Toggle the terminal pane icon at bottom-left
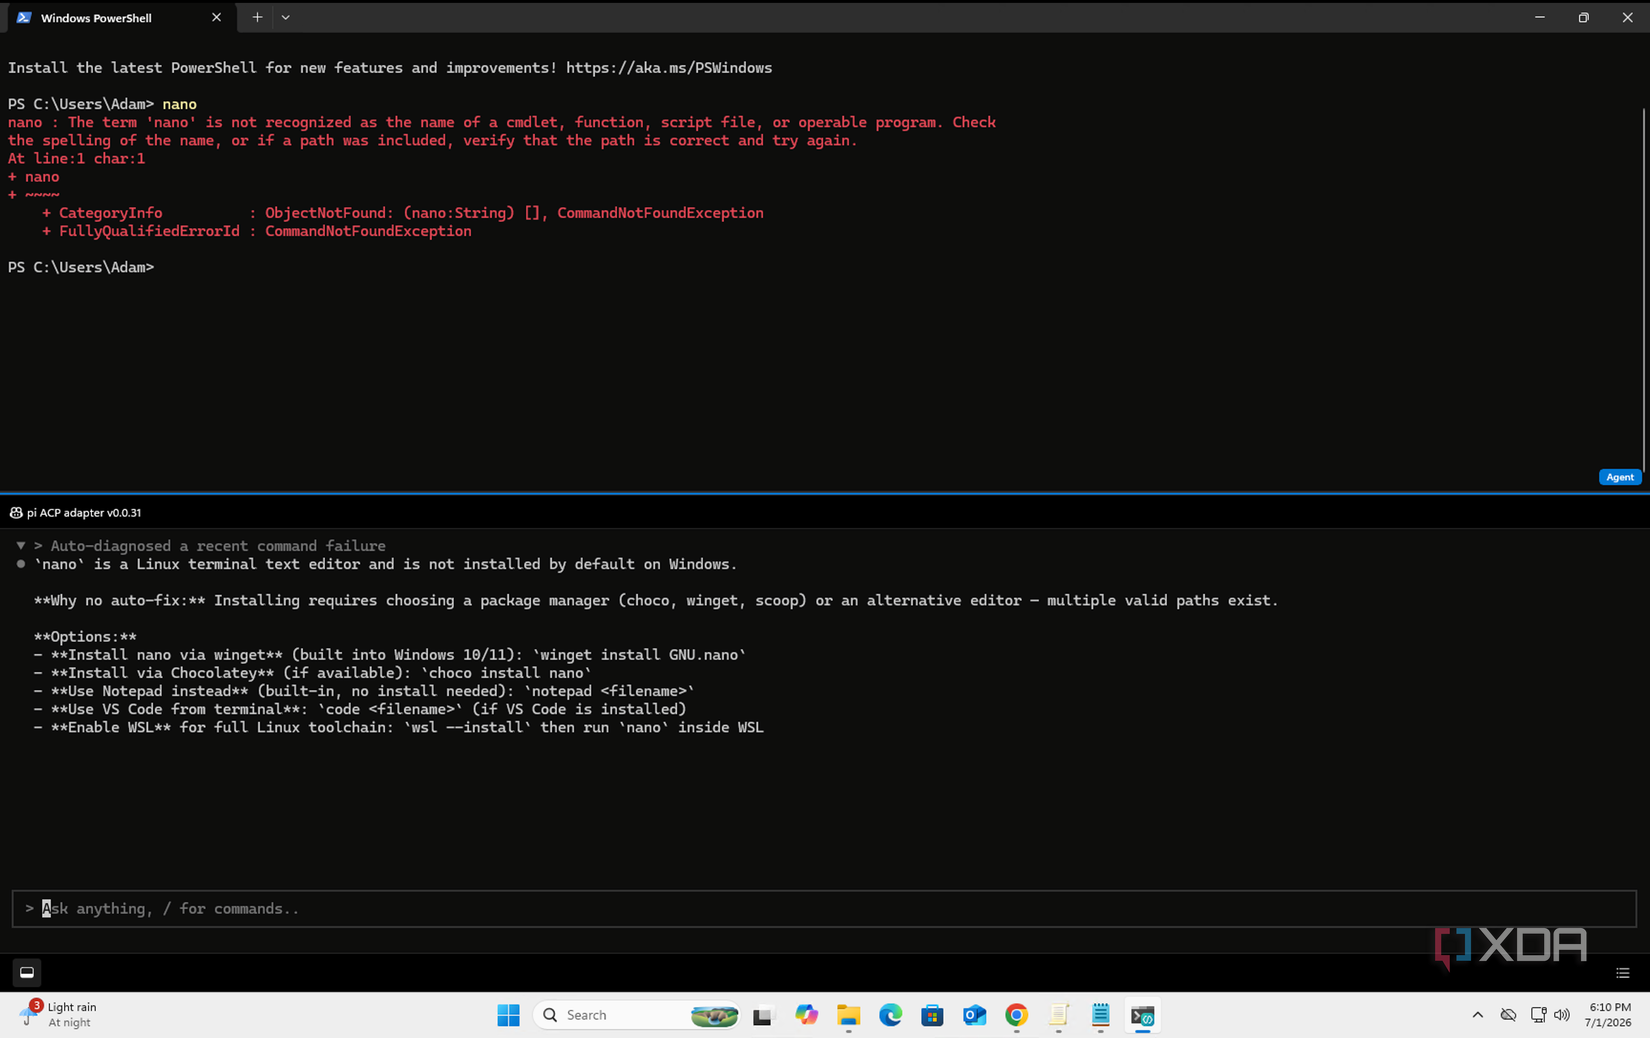Image resolution: width=1650 pixels, height=1038 pixels. pyautogui.click(x=27, y=972)
